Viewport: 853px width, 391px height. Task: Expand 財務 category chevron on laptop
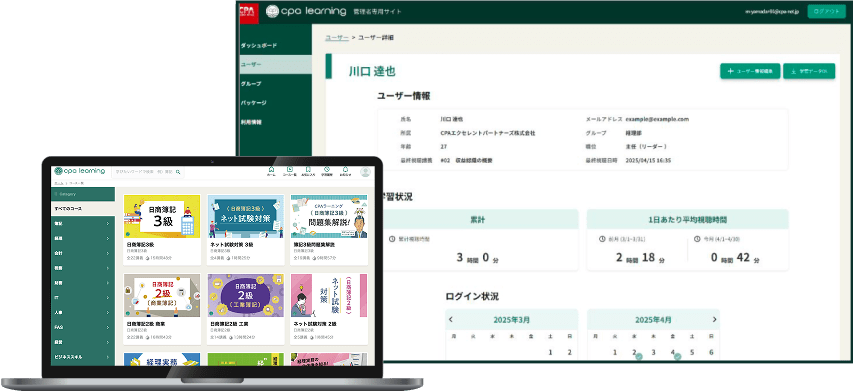tap(108, 283)
